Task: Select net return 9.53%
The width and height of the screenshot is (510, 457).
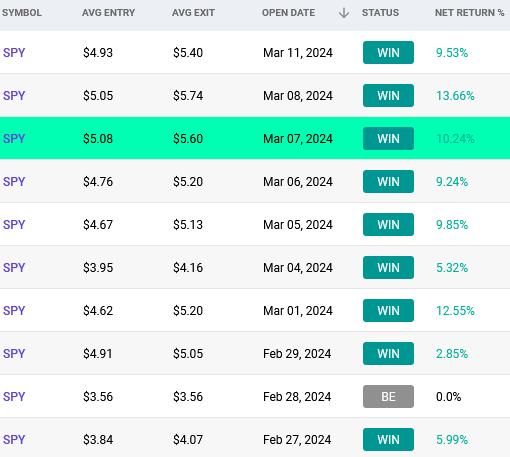Action: pyautogui.click(x=452, y=53)
